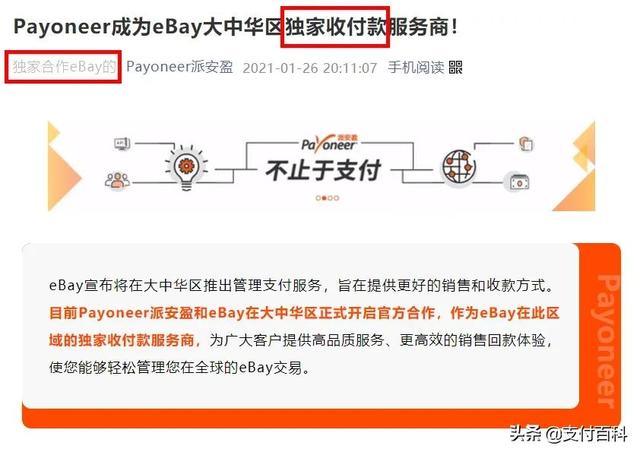Screen dimensions: 640x455
Task: Click the 头条 @支付百科 watermark
Action: [568, 434]
